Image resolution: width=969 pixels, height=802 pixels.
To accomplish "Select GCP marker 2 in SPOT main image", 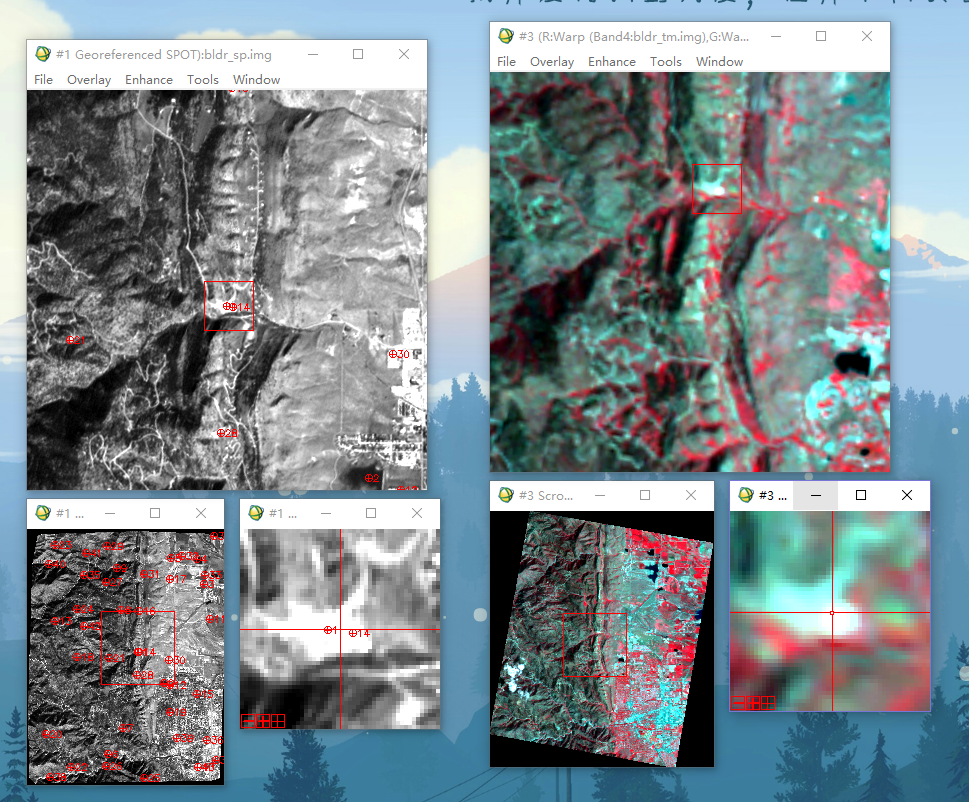I will click(372, 478).
